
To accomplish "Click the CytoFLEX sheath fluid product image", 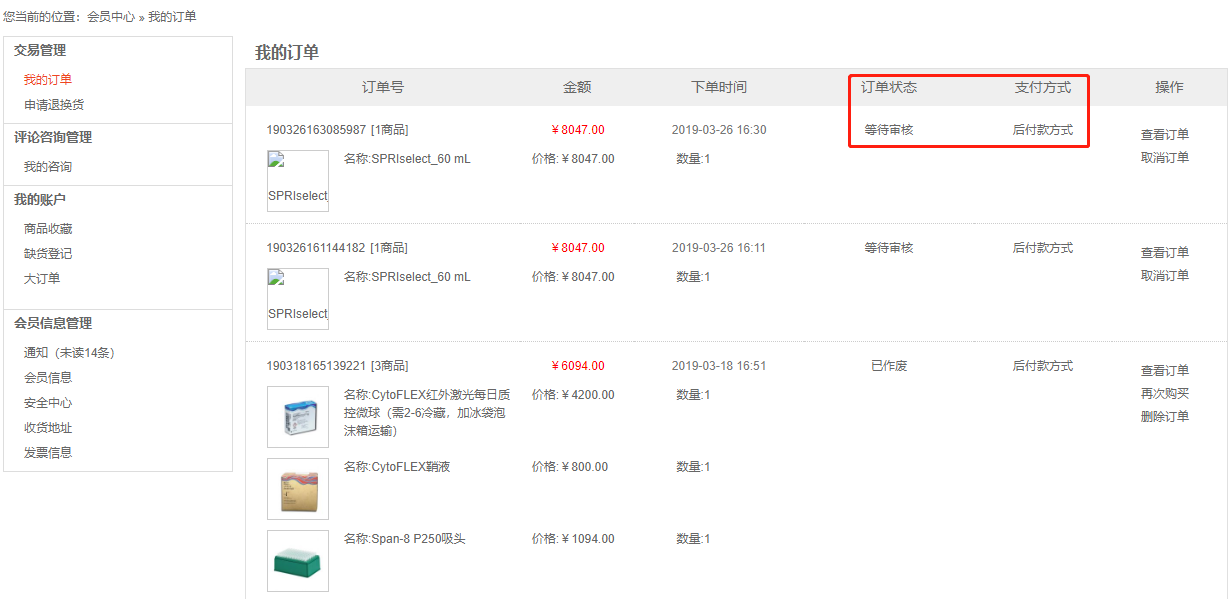I will [298, 489].
